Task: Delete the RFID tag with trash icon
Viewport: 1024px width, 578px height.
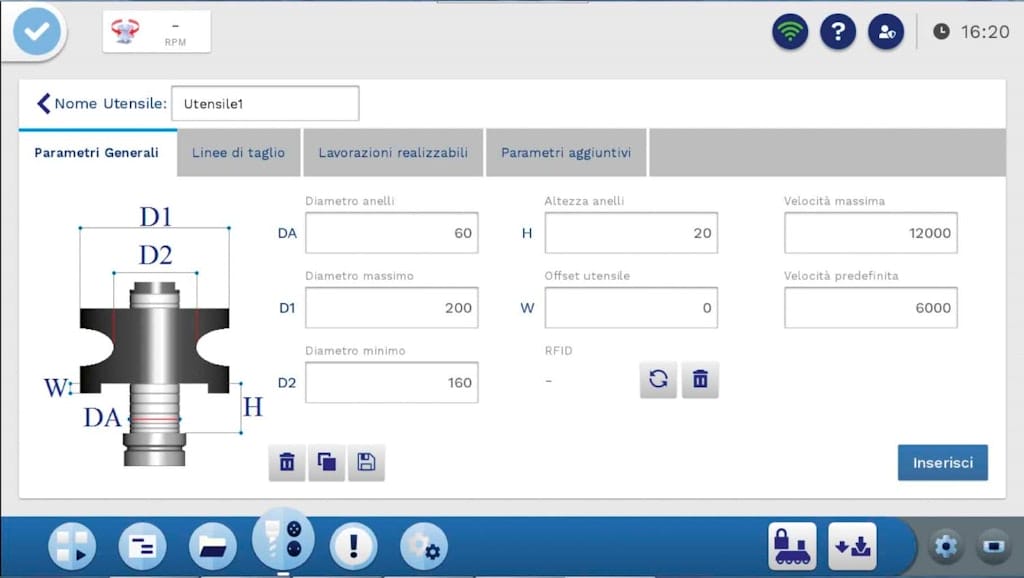Action: 700,380
